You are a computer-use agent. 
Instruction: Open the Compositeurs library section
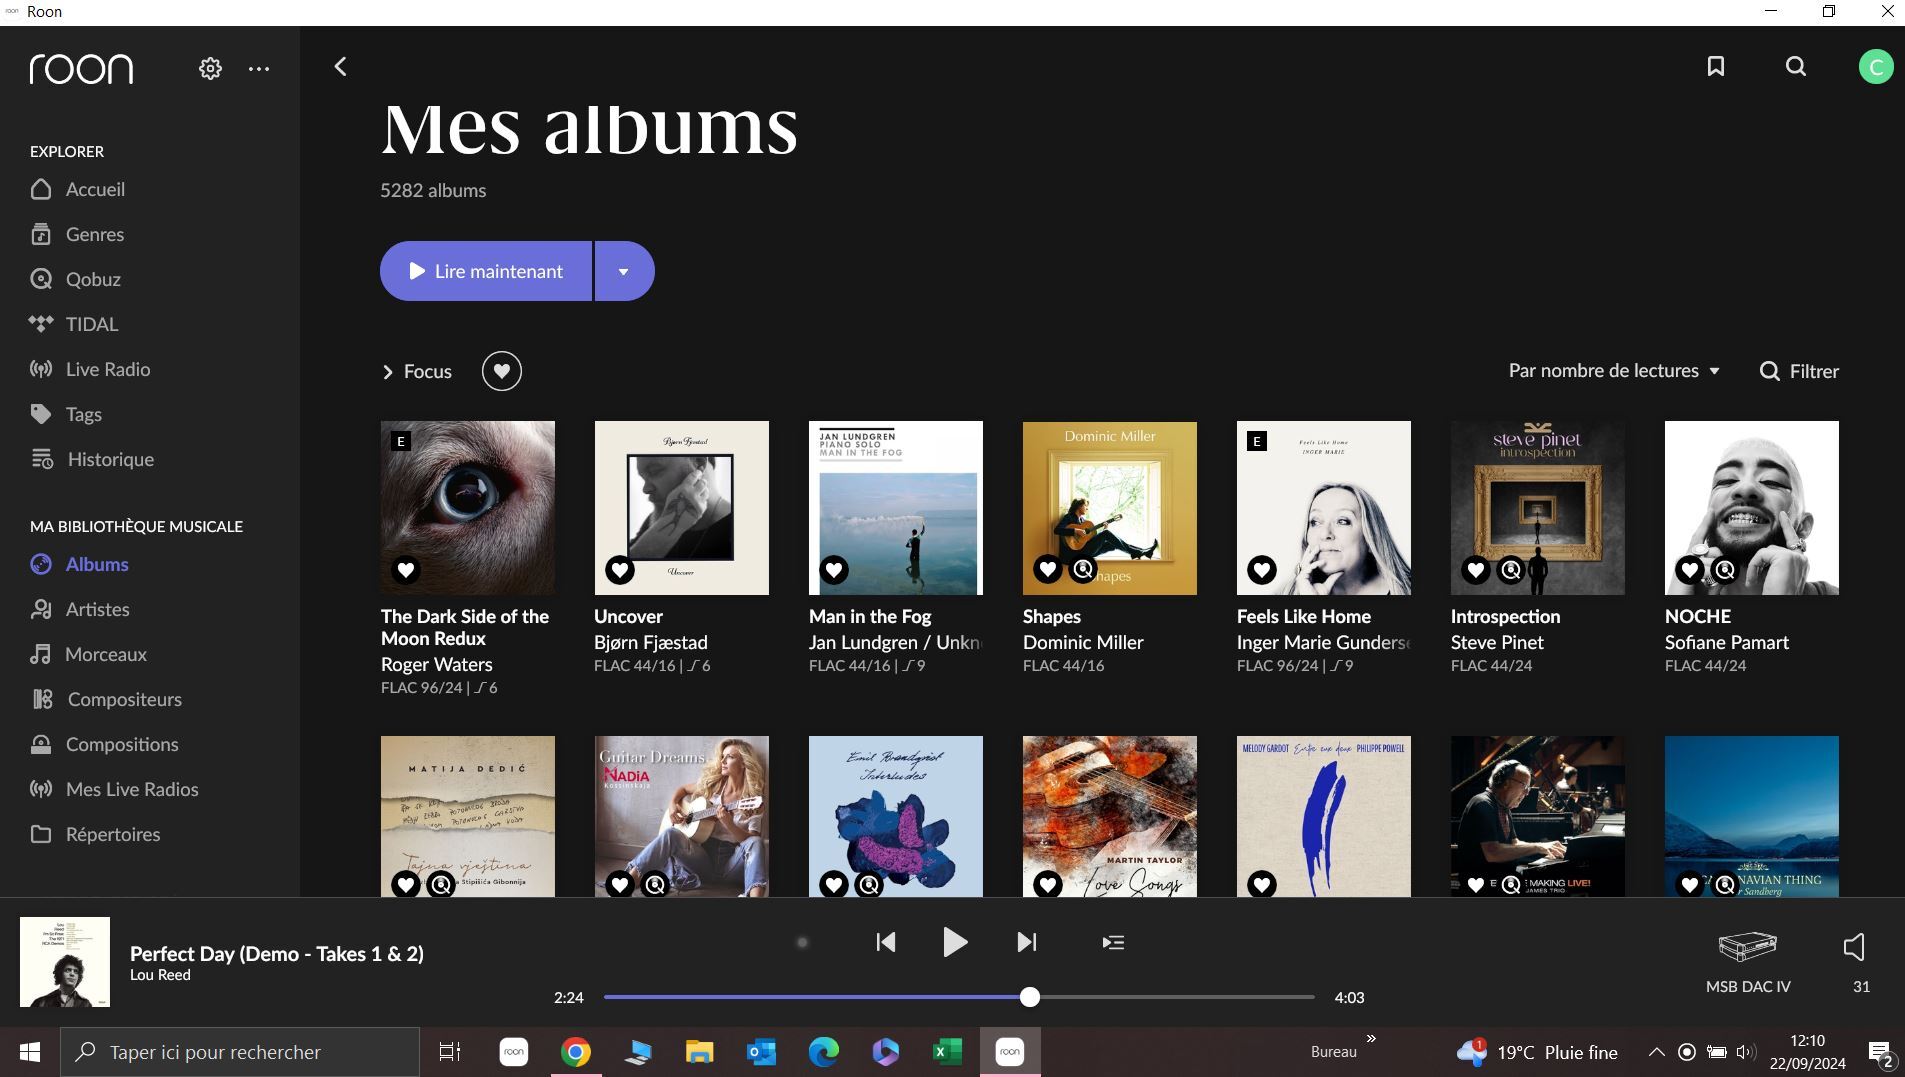click(x=106, y=699)
